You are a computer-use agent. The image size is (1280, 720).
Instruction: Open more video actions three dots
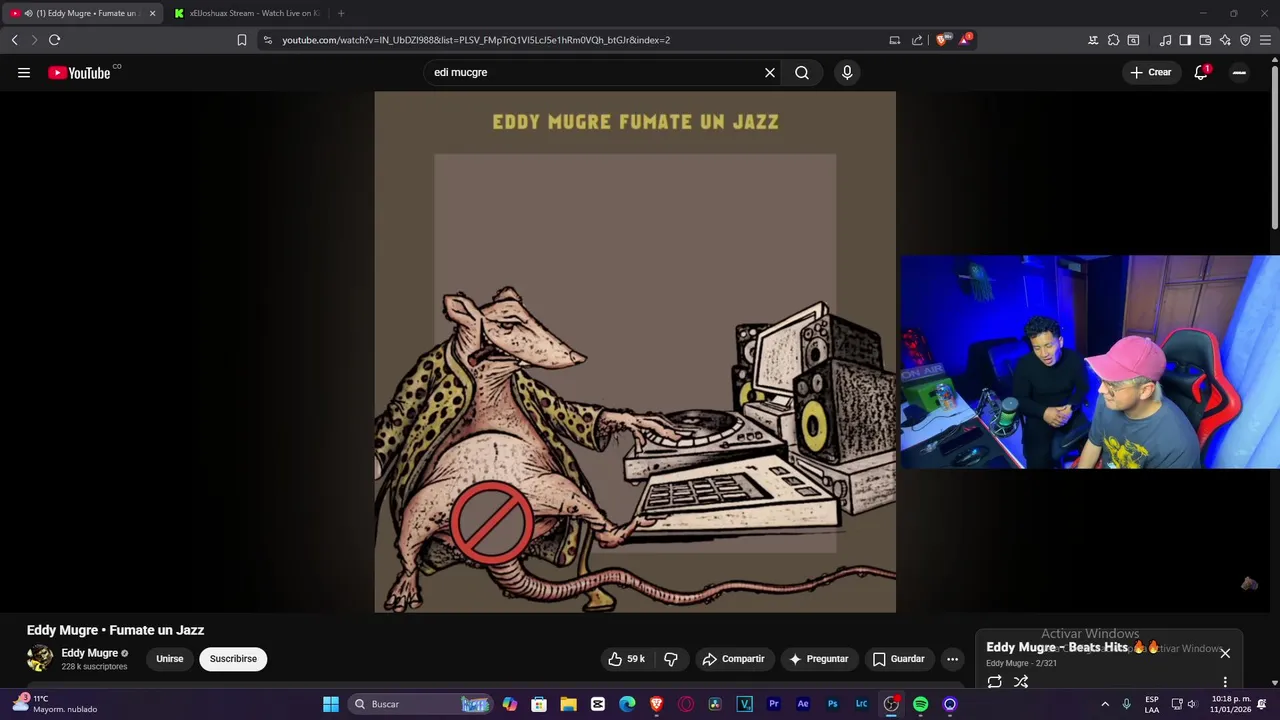[953, 659]
